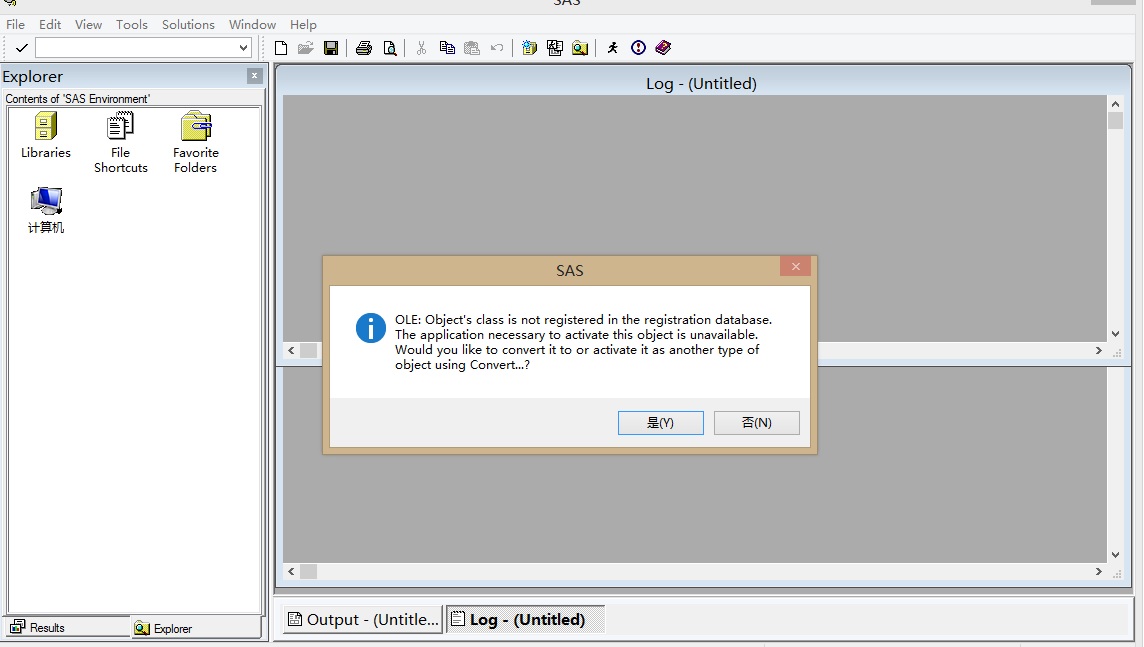Close the SAS OLE dialog
This screenshot has height=647, width=1144.
[795, 266]
